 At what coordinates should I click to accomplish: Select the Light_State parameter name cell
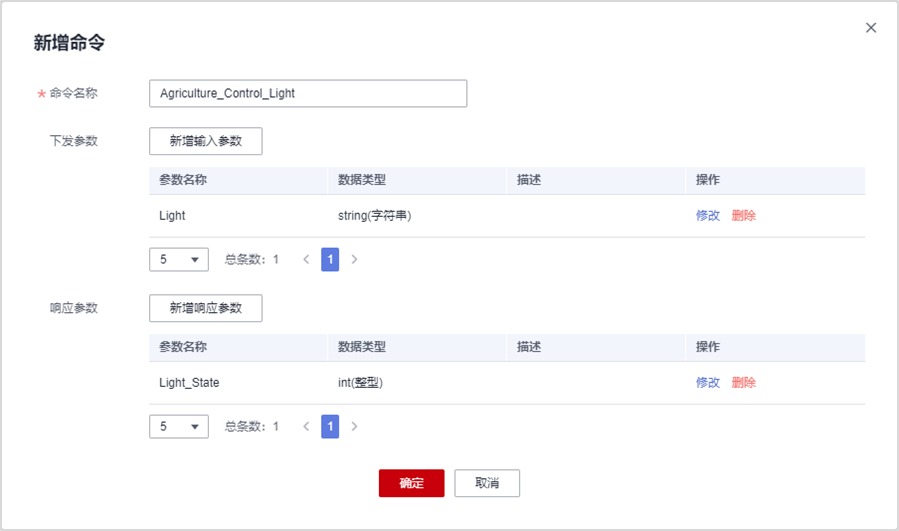189,383
